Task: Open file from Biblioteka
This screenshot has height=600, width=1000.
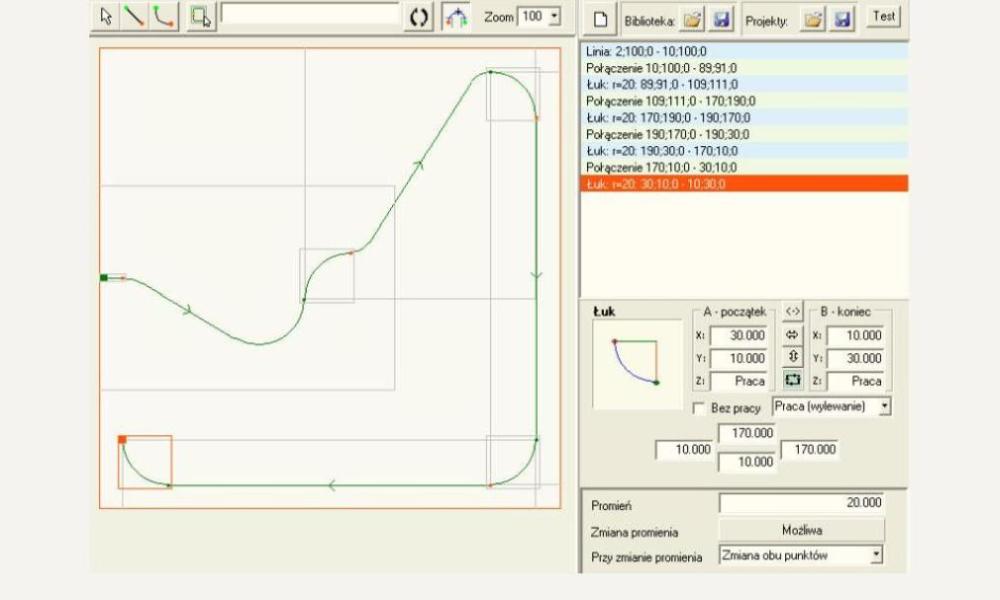Action: pyautogui.click(x=692, y=20)
